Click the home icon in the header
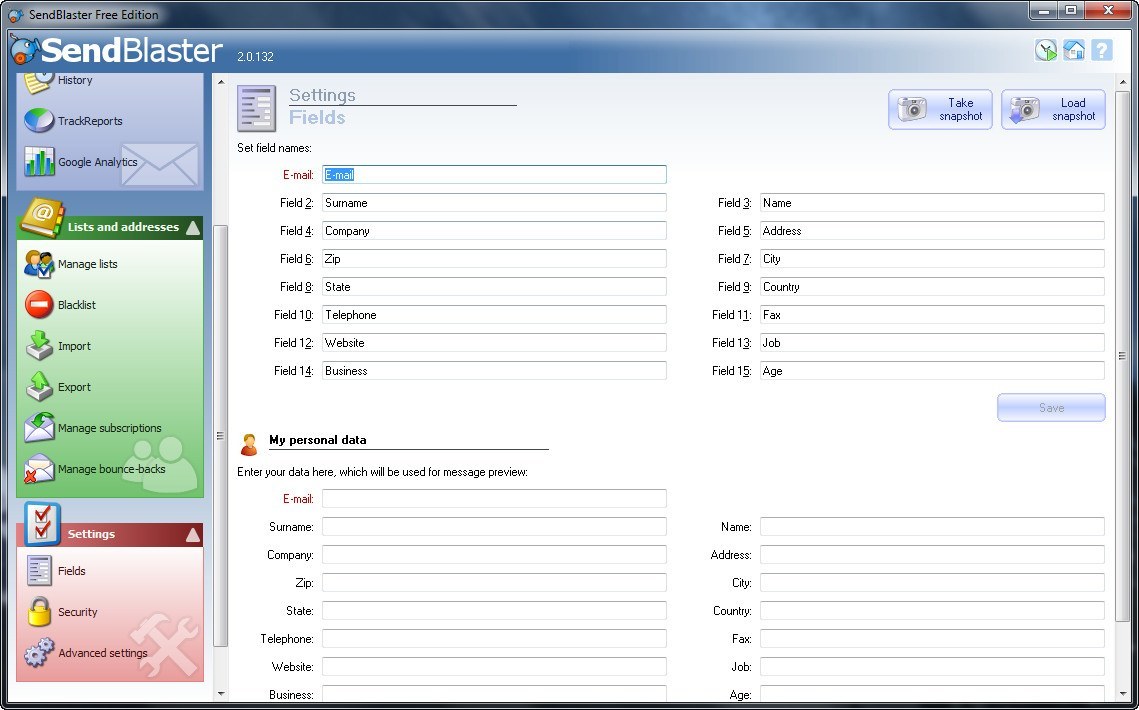The height and width of the screenshot is (710, 1139). click(1074, 49)
